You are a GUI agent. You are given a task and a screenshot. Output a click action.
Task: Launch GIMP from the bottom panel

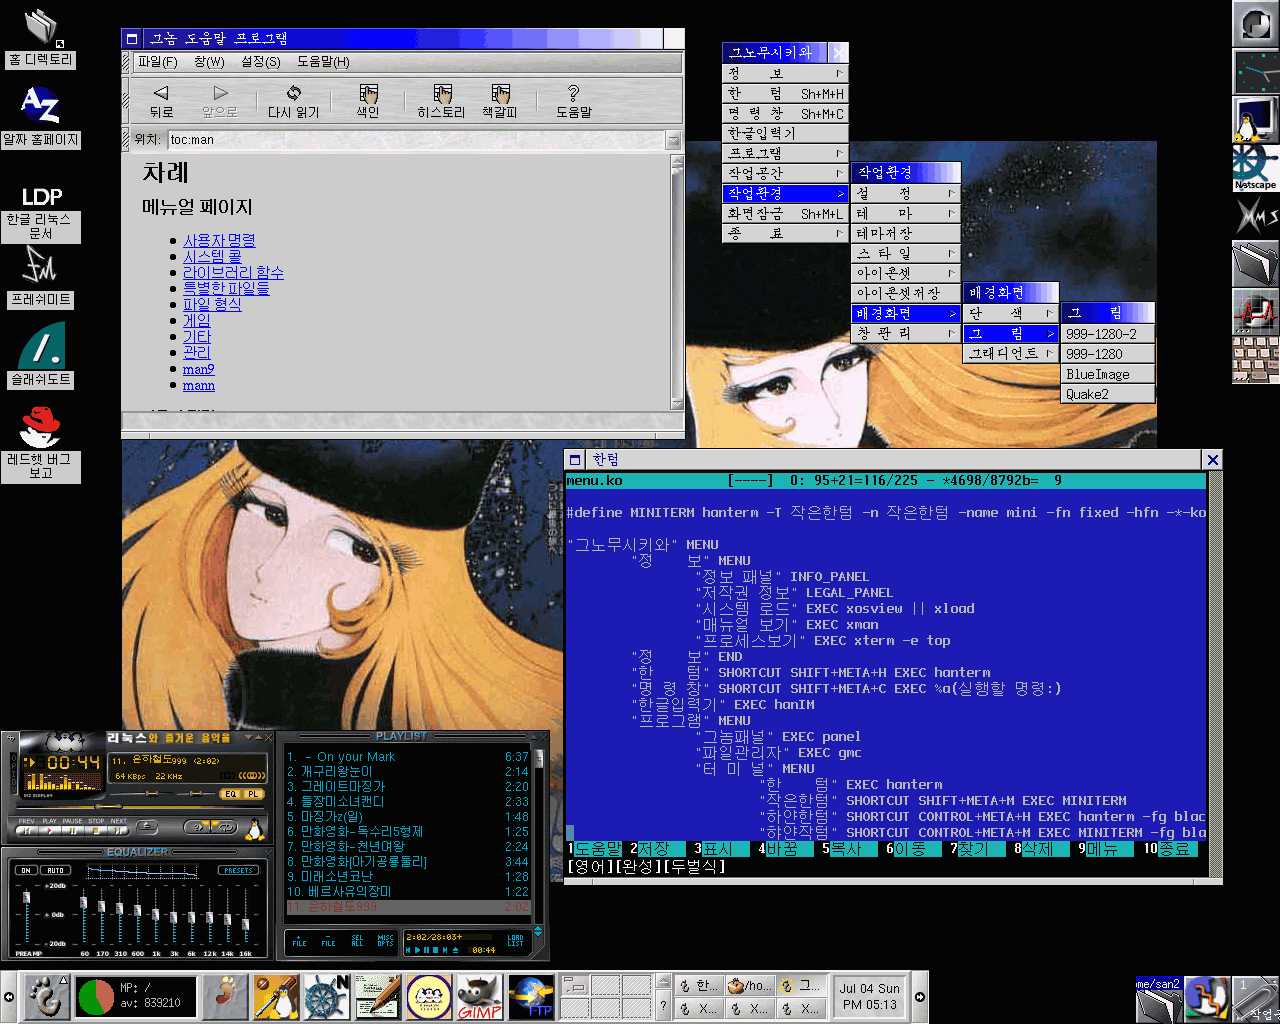click(479, 997)
